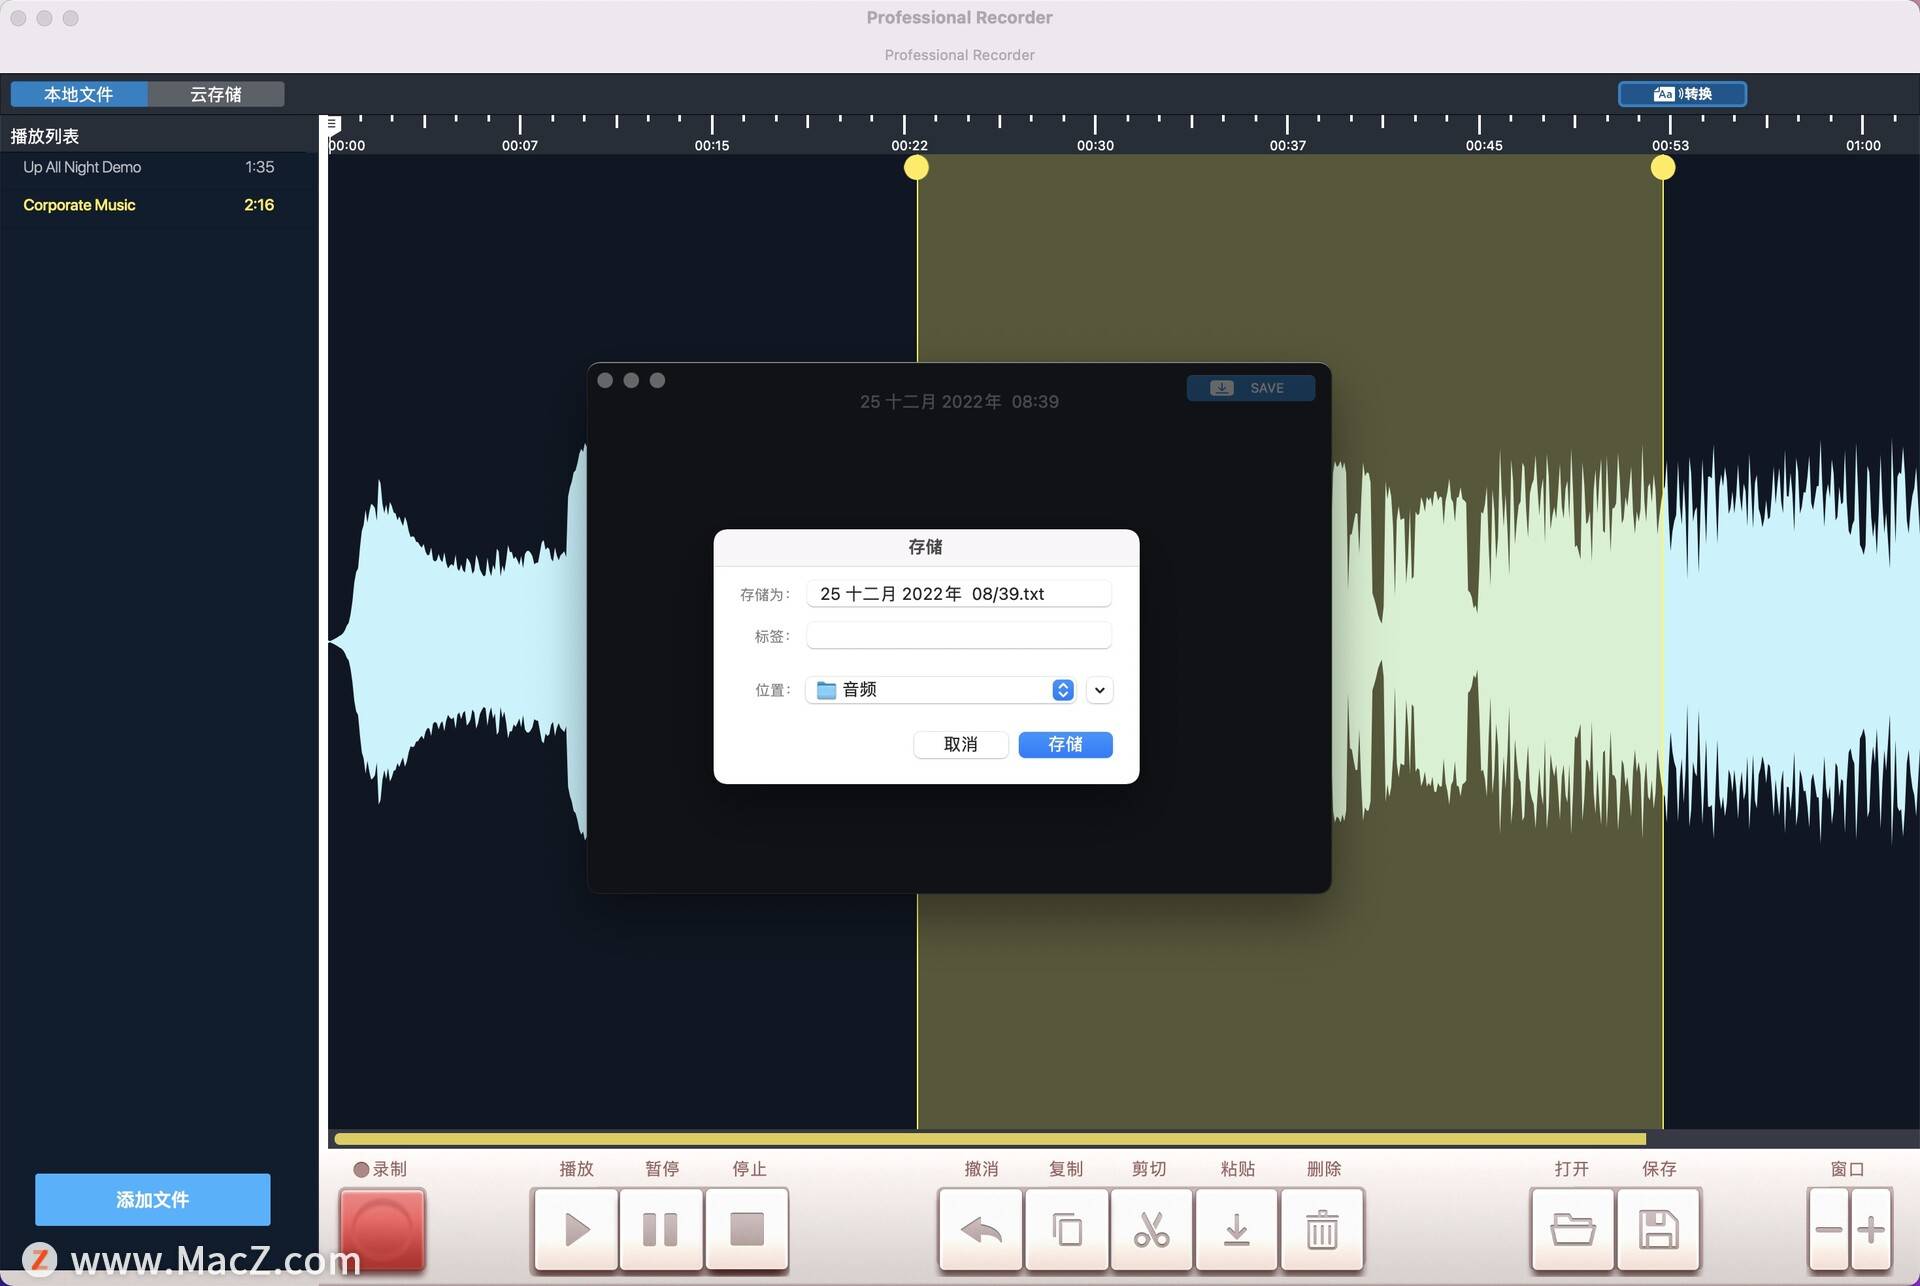Screen dimensions: 1920x1286
Task: Click the 播放列表 heading
Action: point(45,136)
